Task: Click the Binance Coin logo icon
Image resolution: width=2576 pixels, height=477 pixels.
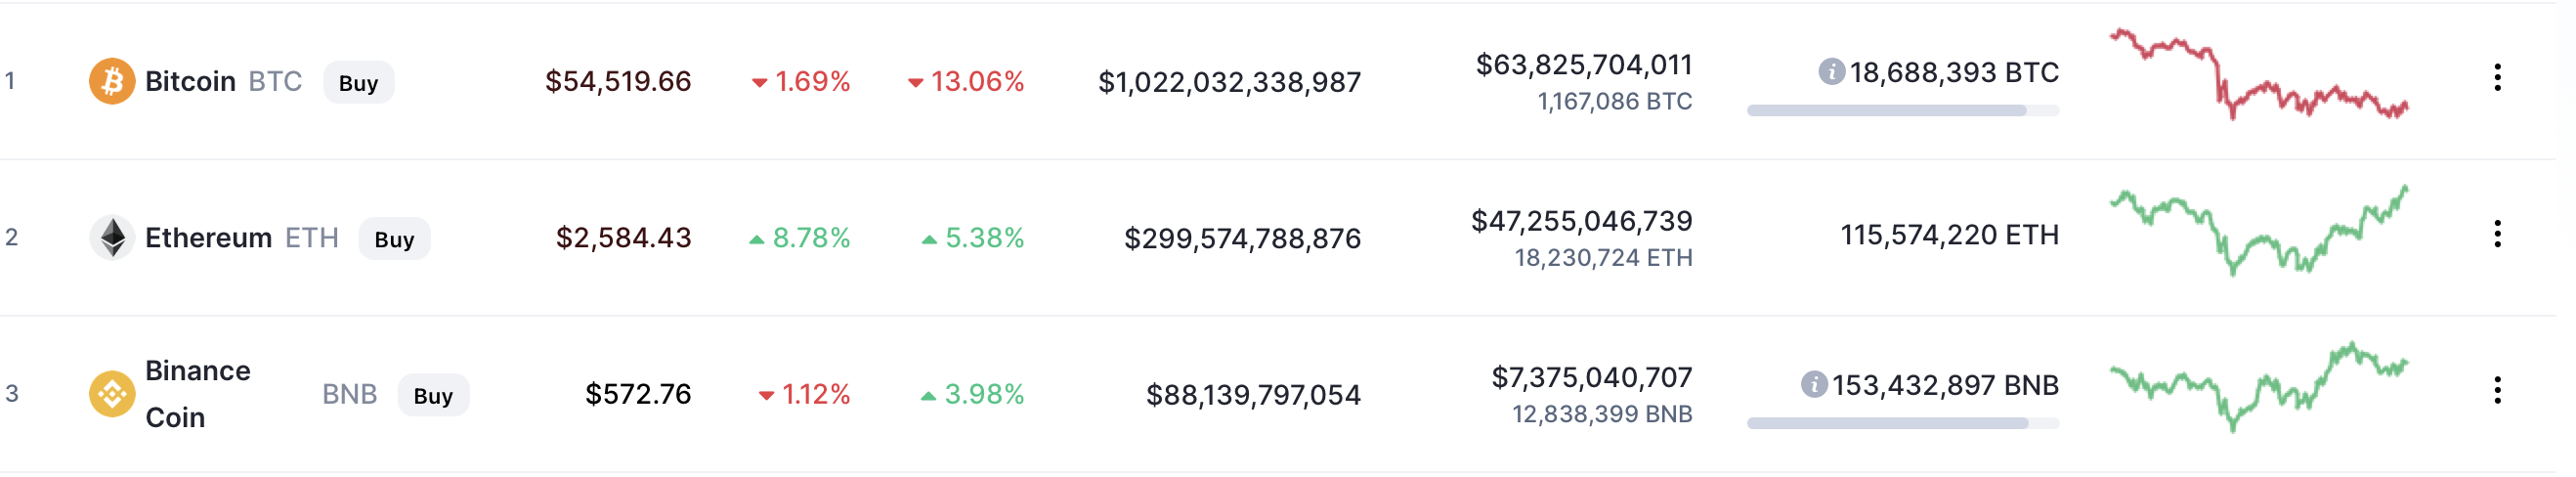Action: [112, 394]
